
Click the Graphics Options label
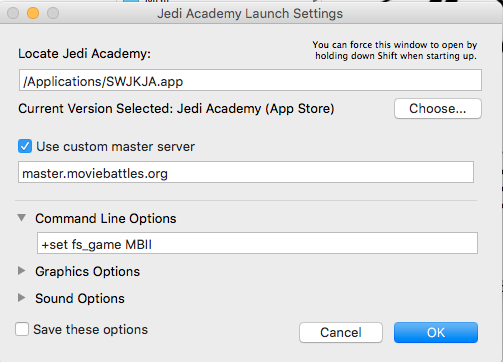click(88, 271)
